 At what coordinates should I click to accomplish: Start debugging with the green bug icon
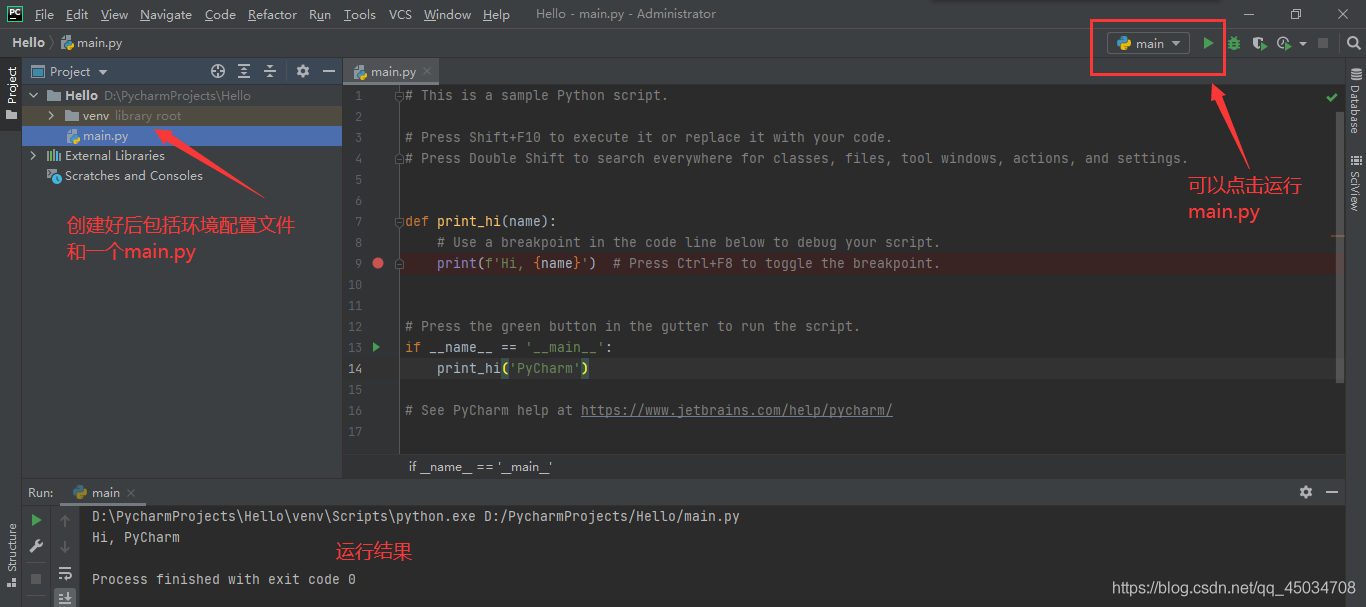point(1234,43)
